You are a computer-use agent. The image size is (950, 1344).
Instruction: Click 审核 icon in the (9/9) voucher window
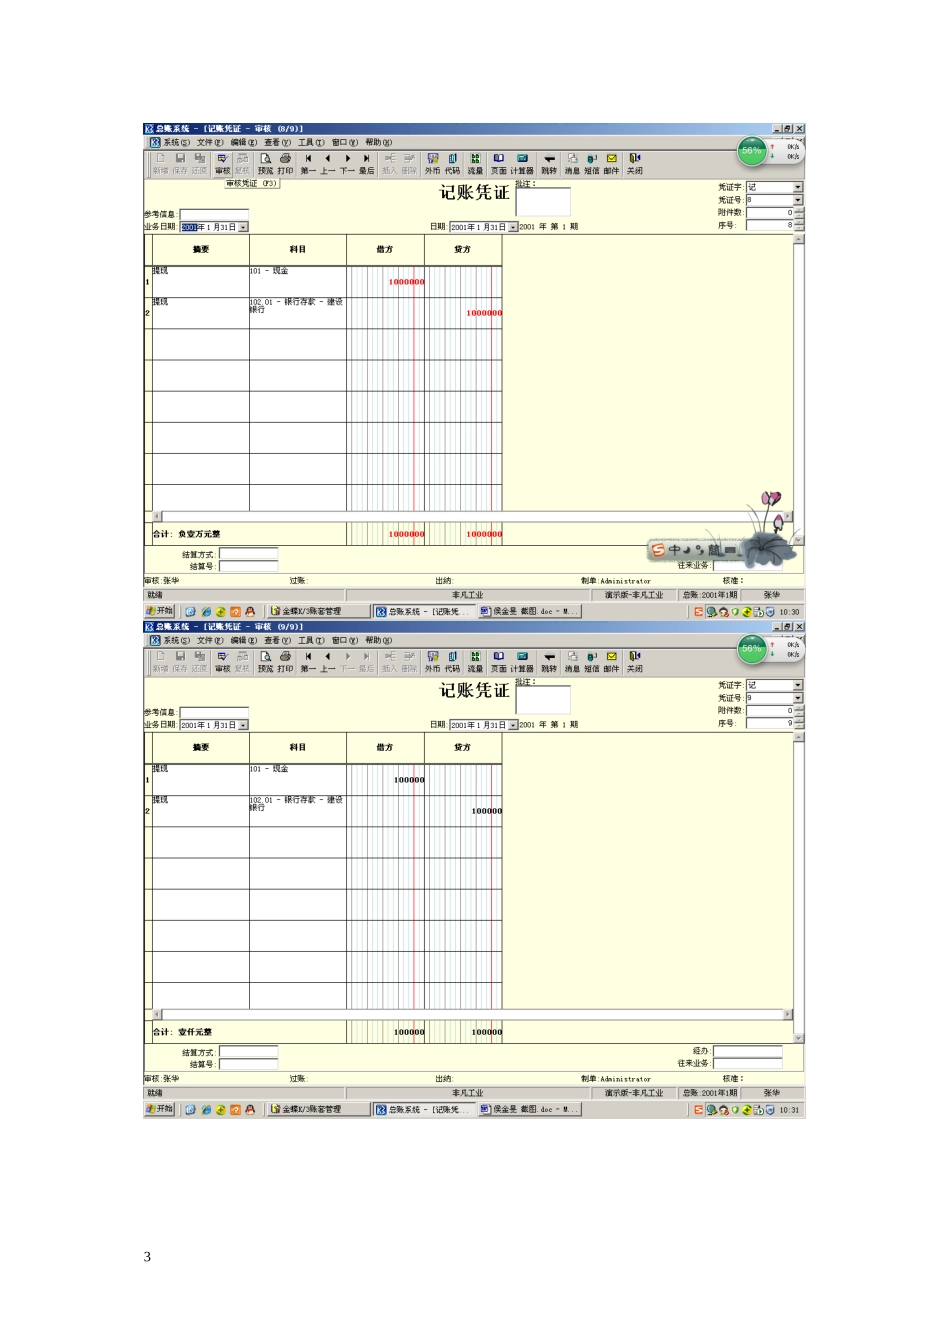tap(223, 662)
